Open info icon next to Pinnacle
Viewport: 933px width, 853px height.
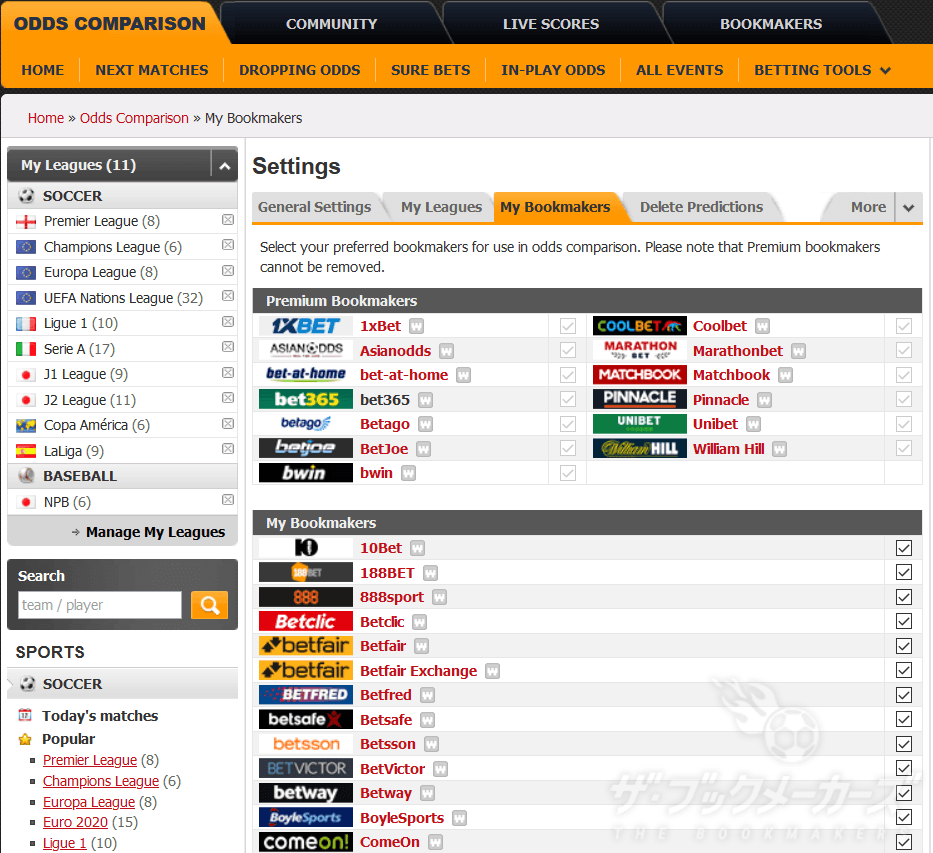pos(765,400)
